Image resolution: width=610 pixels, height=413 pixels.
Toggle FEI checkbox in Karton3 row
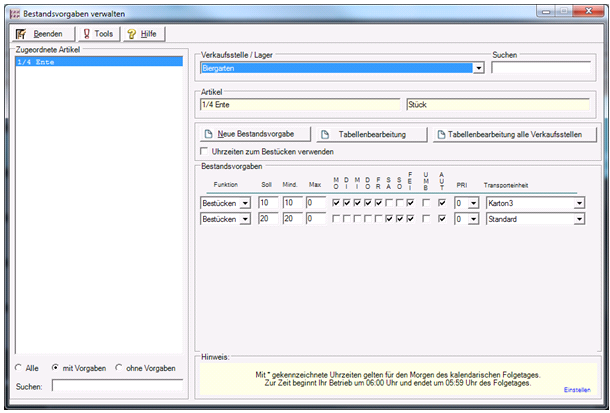[x=410, y=203]
